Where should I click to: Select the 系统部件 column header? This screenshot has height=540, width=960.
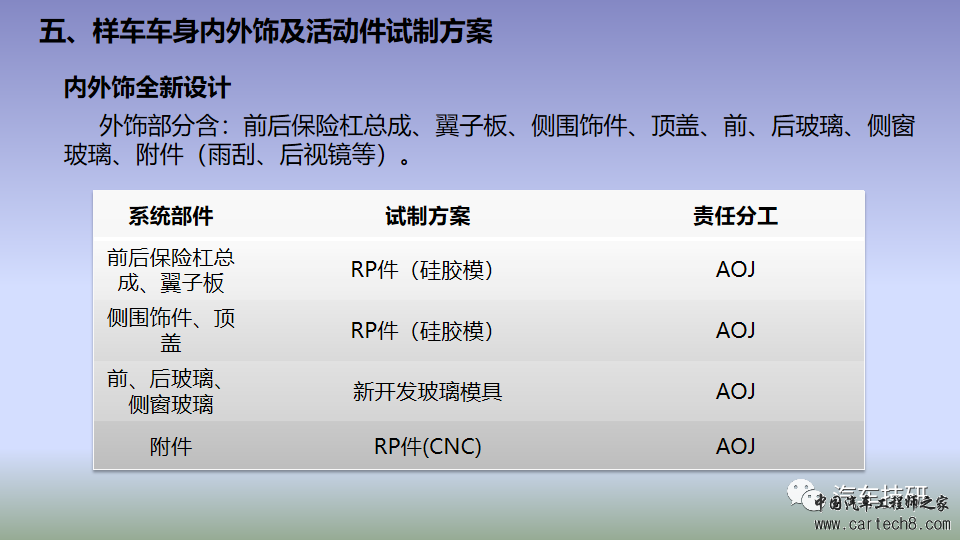pyautogui.click(x=170, y=216)
